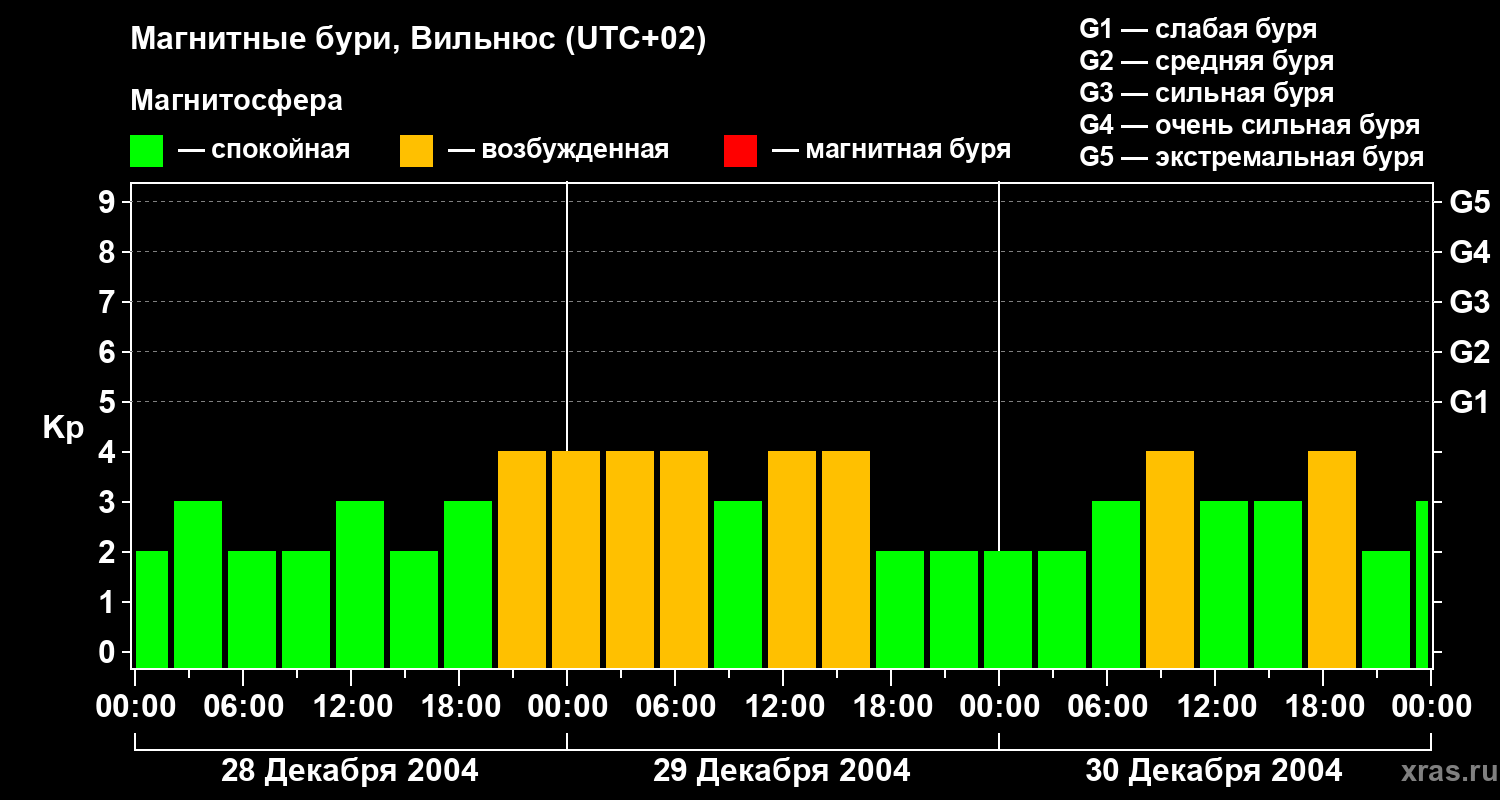Click the 06:00 tick label under 28 December
Screen dimensions: 1500x800
tap(243, 707)
